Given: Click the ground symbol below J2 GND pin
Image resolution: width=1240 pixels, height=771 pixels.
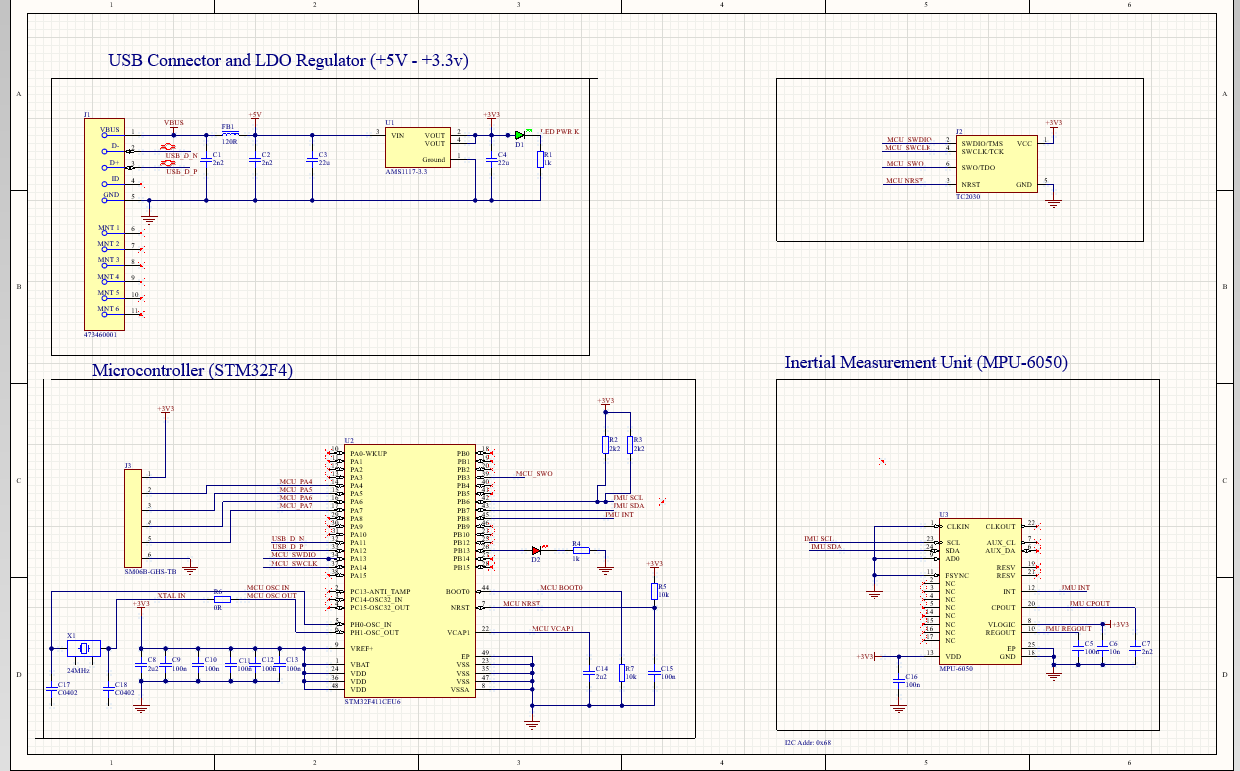Looking at the screenshot, I should coord(1052,203).
